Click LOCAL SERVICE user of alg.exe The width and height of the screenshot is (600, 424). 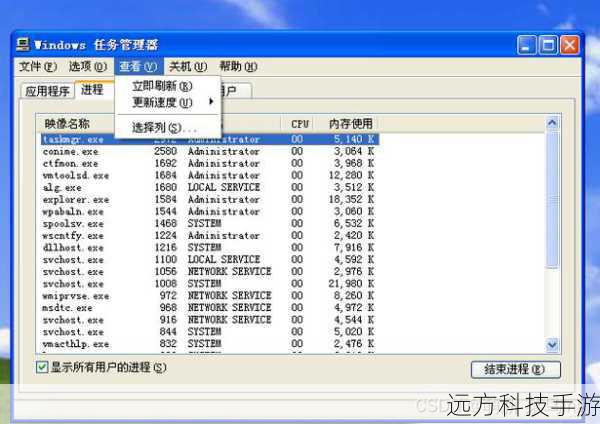pyautogui.click(x=224, y=187)
